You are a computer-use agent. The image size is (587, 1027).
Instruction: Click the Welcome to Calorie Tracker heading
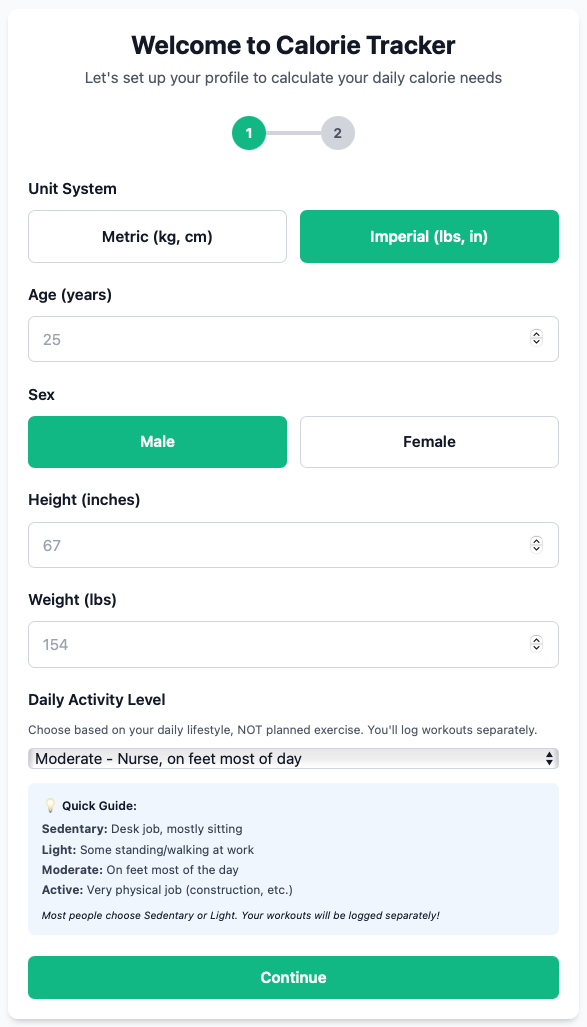293,45
